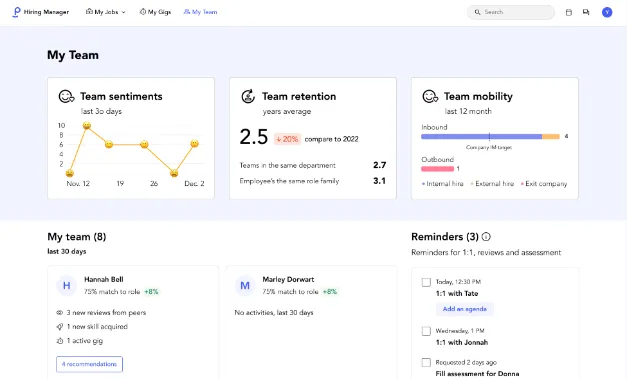Viewport: 627px width, 379px height.
Task: Click the My Jobs briefcase icon
Action: pyautogui.click(x=89, y=12)
